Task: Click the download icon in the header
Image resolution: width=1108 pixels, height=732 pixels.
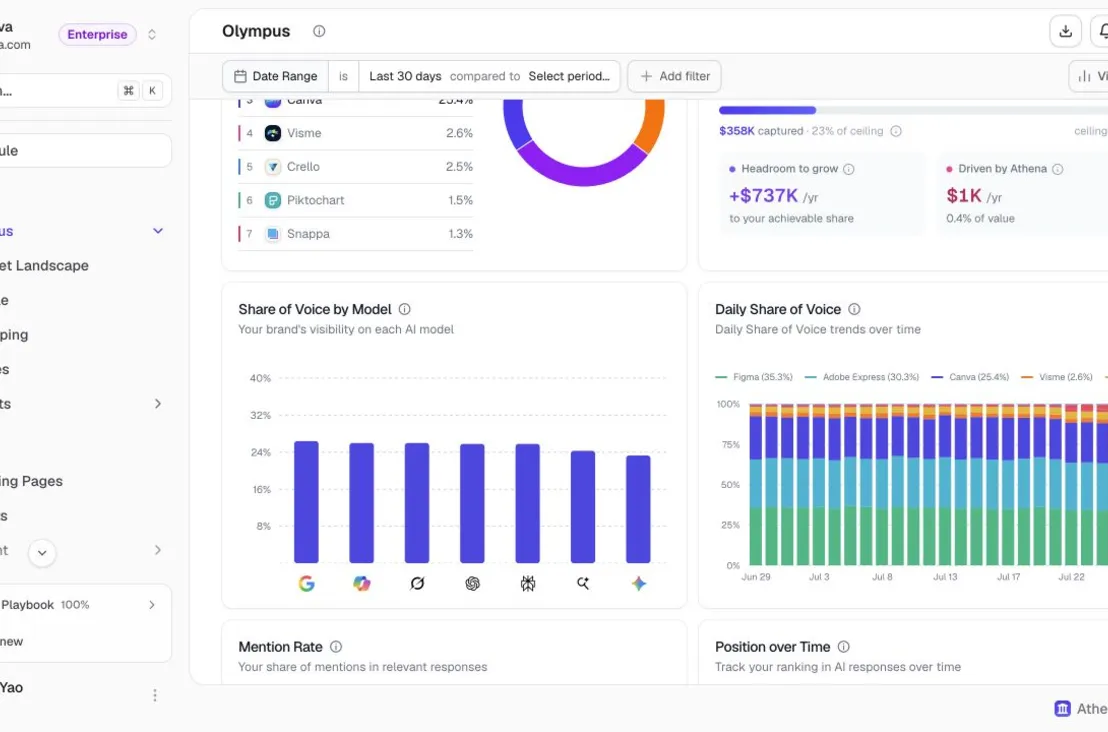Action: coord(1066,31)
